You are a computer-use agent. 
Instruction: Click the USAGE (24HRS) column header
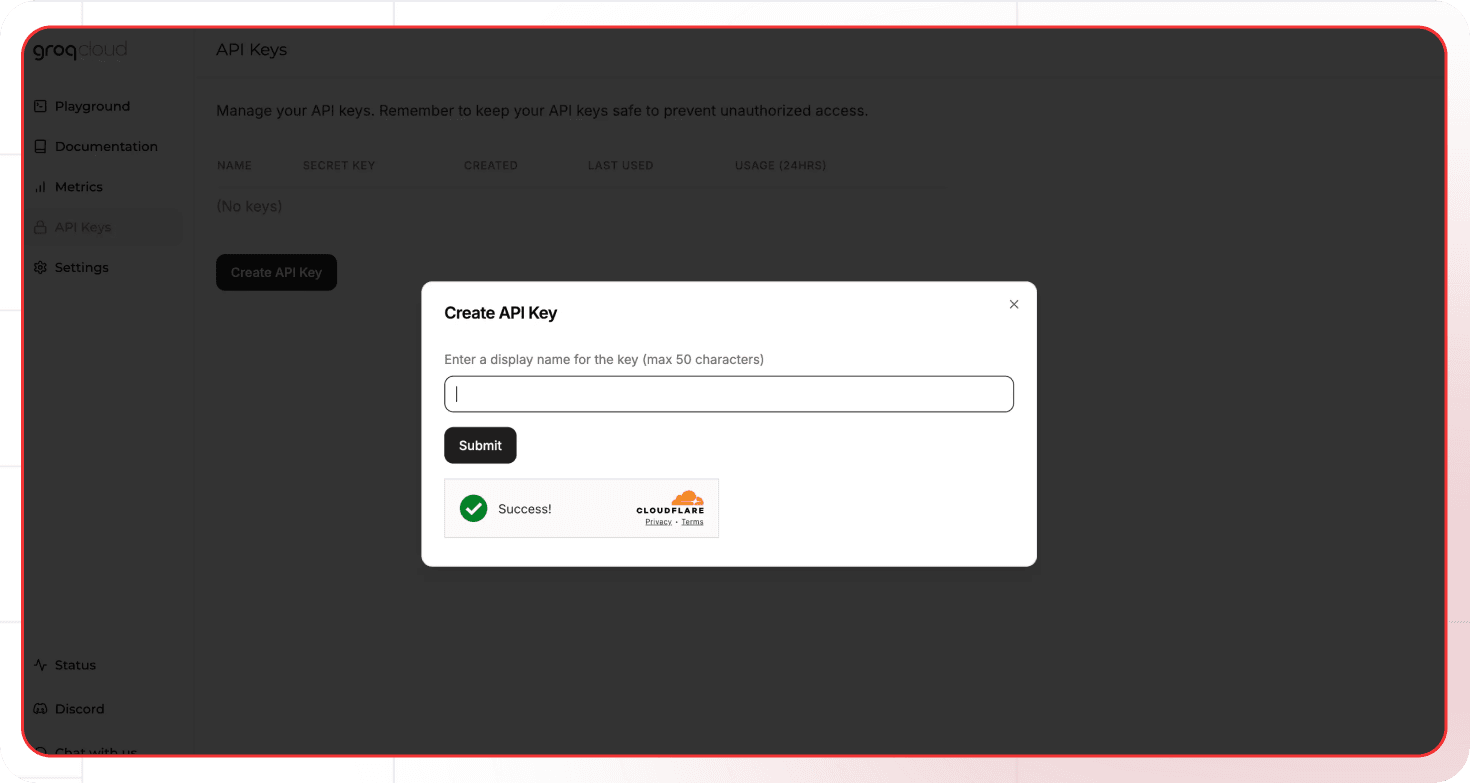coord(780,166)
